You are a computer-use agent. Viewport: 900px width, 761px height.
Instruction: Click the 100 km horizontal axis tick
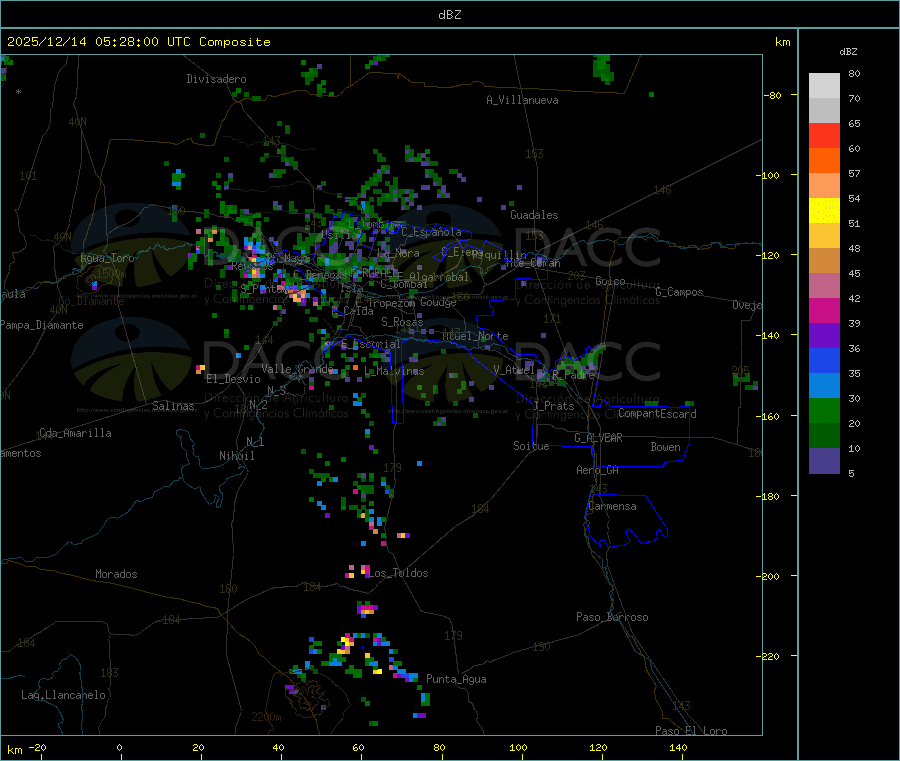(518, 748)
